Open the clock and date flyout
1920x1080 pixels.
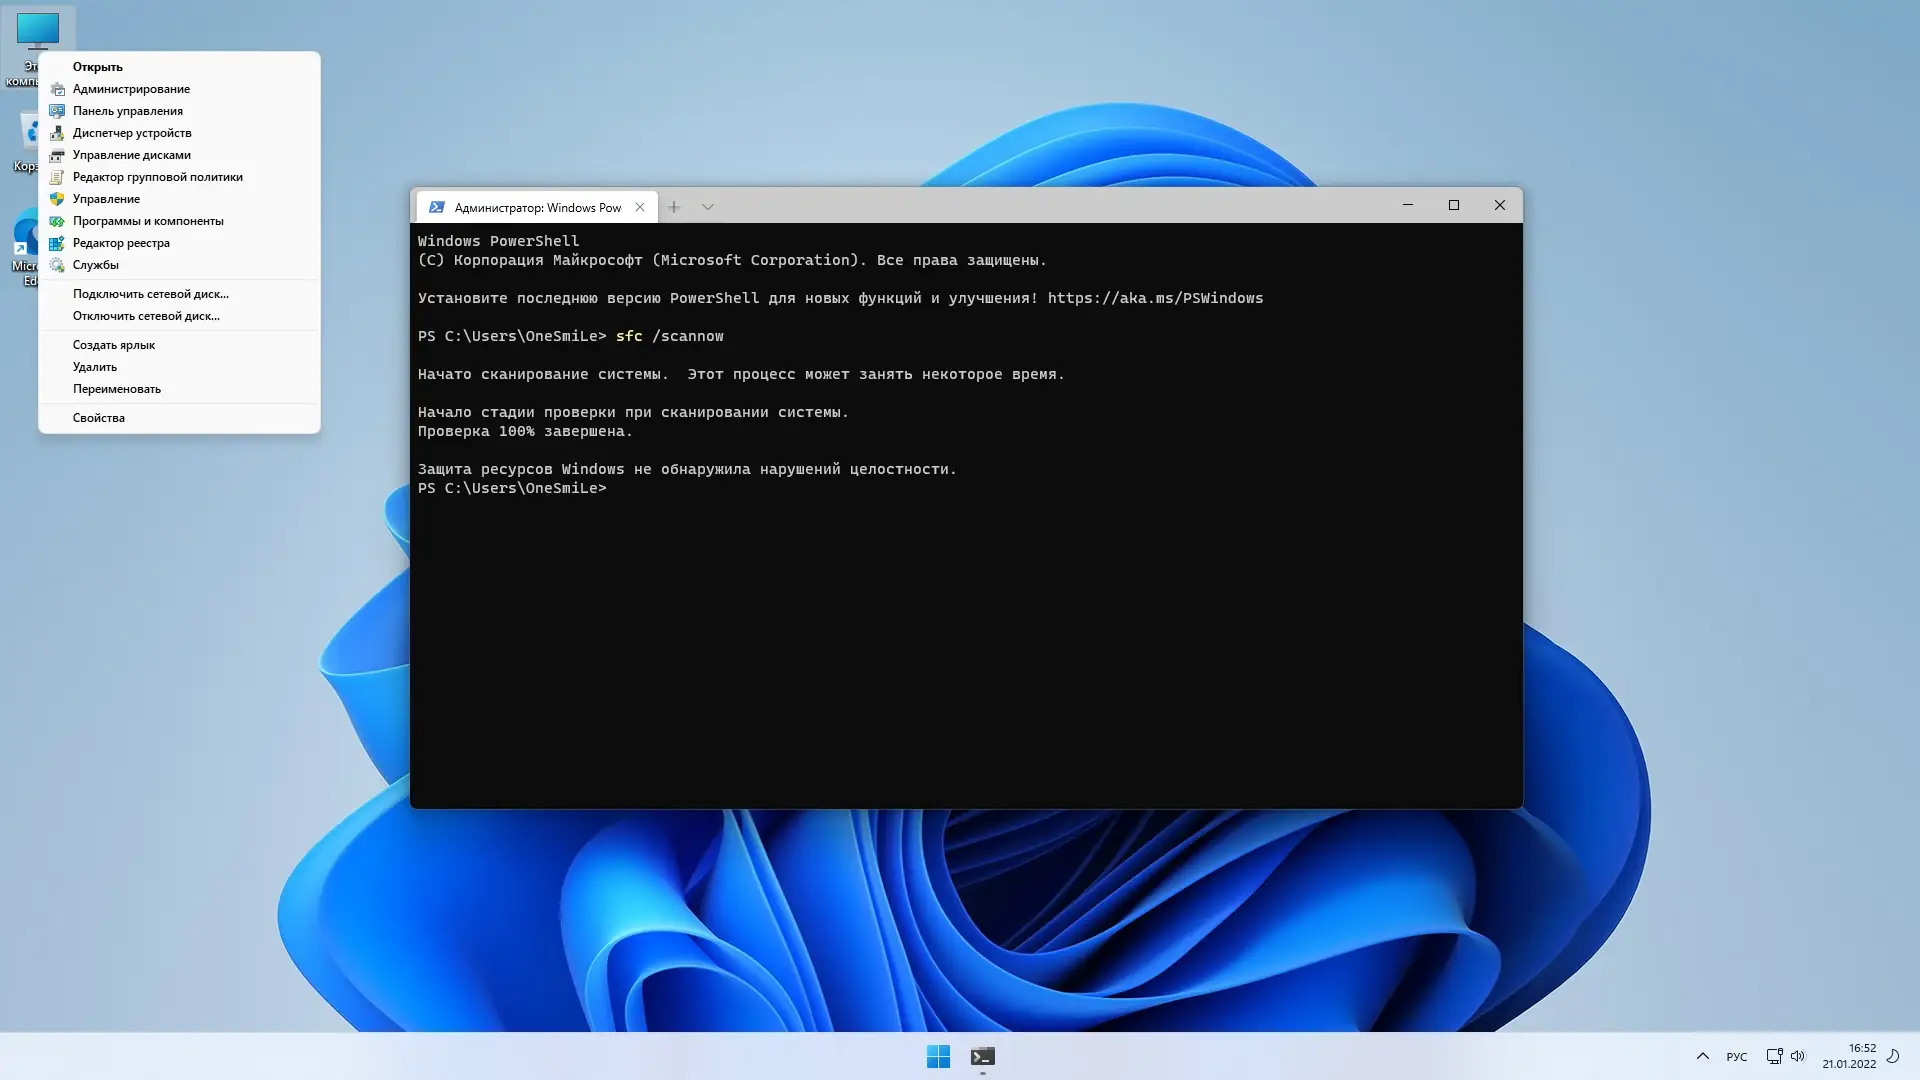pos(1849,1056)
